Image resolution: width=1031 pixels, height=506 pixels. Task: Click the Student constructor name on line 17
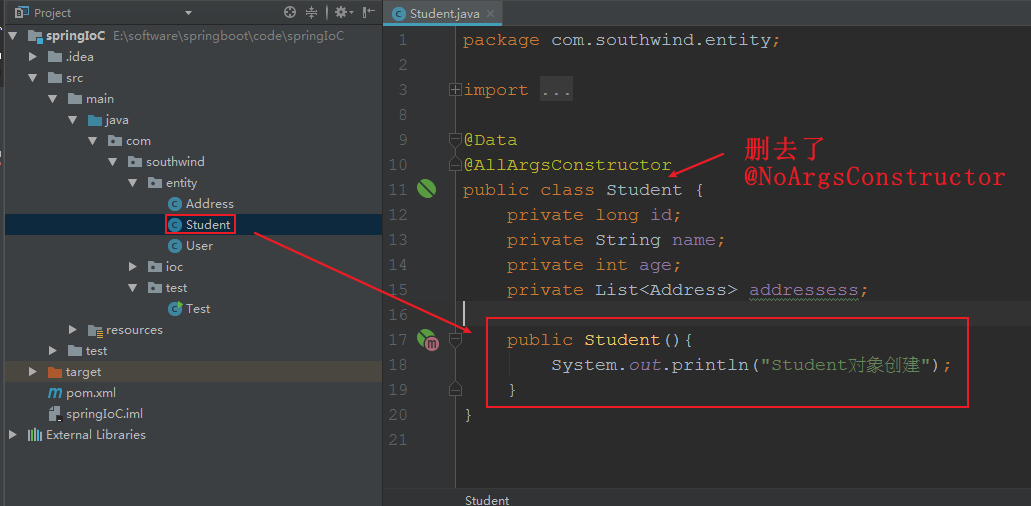pyautogui.click(x=622, y=340)
